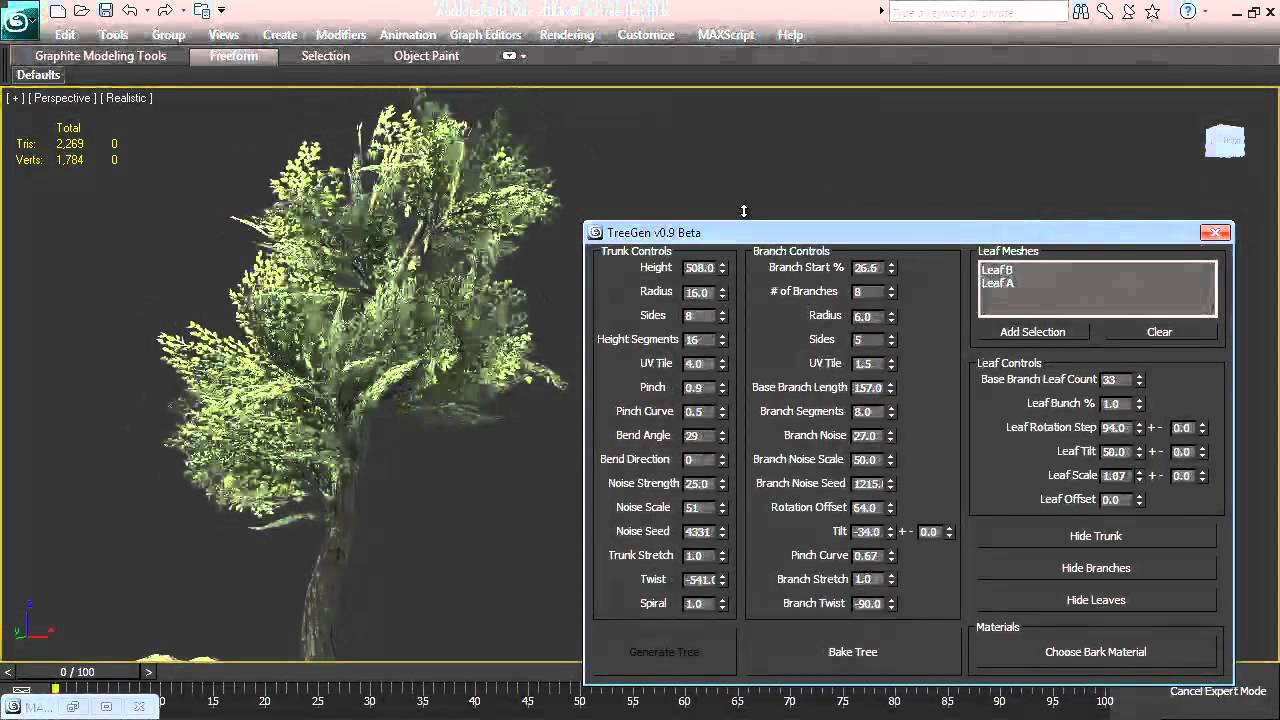
Task: Click the satellite Communication Center icon
Action: tap(1129, 11)
